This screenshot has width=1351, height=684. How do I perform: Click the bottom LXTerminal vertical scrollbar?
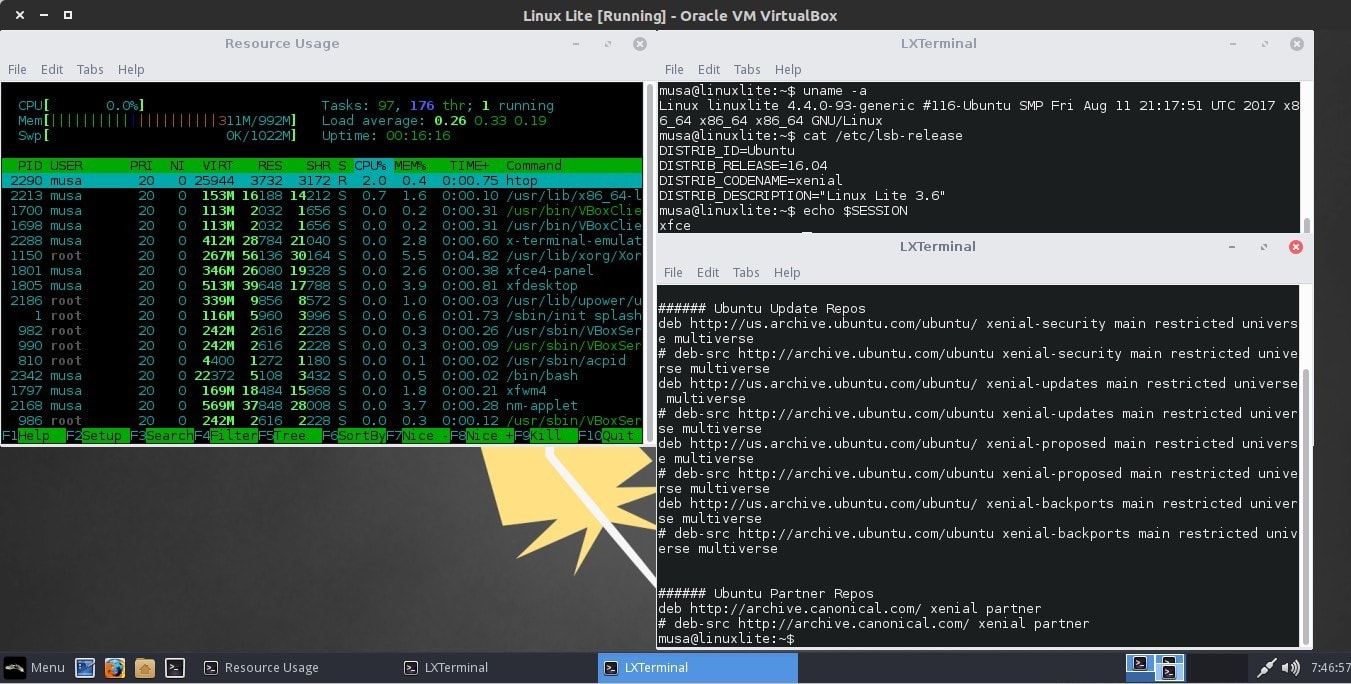pos(1305,500)
